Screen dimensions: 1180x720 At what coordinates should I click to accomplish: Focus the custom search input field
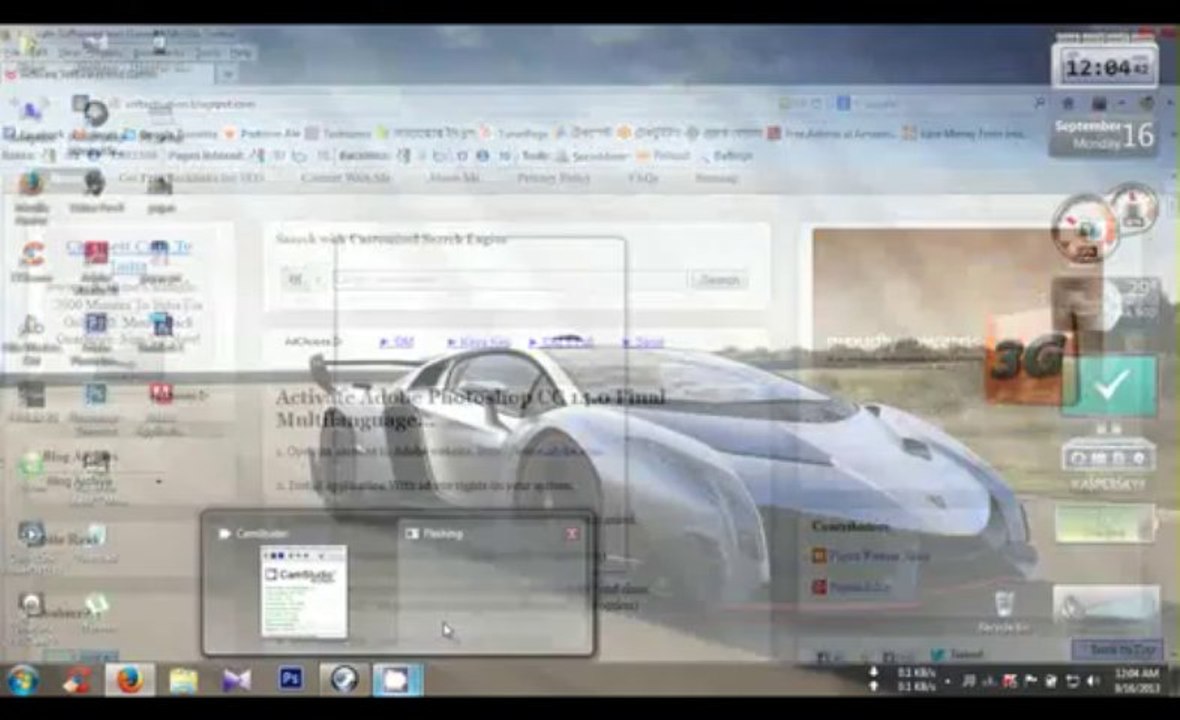point(509,280)
